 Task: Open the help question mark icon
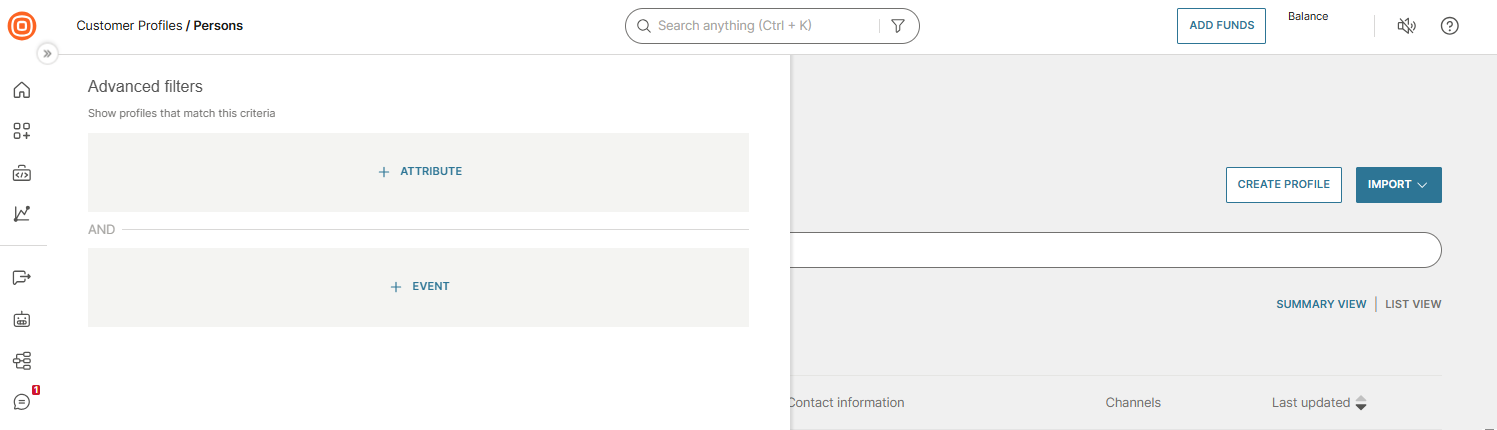click(x=1449, y=26)
